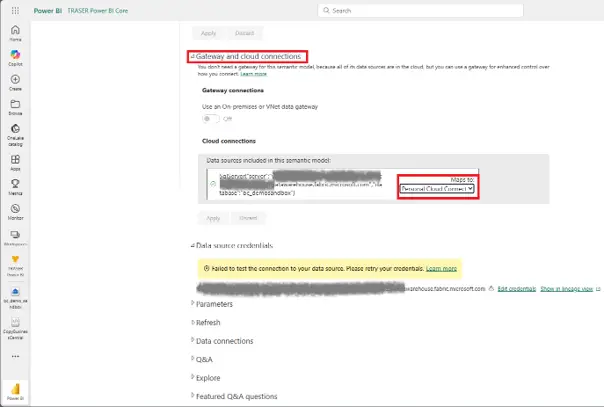Open Apps in the sidebar
604x407 pixels.
[15, 162]
